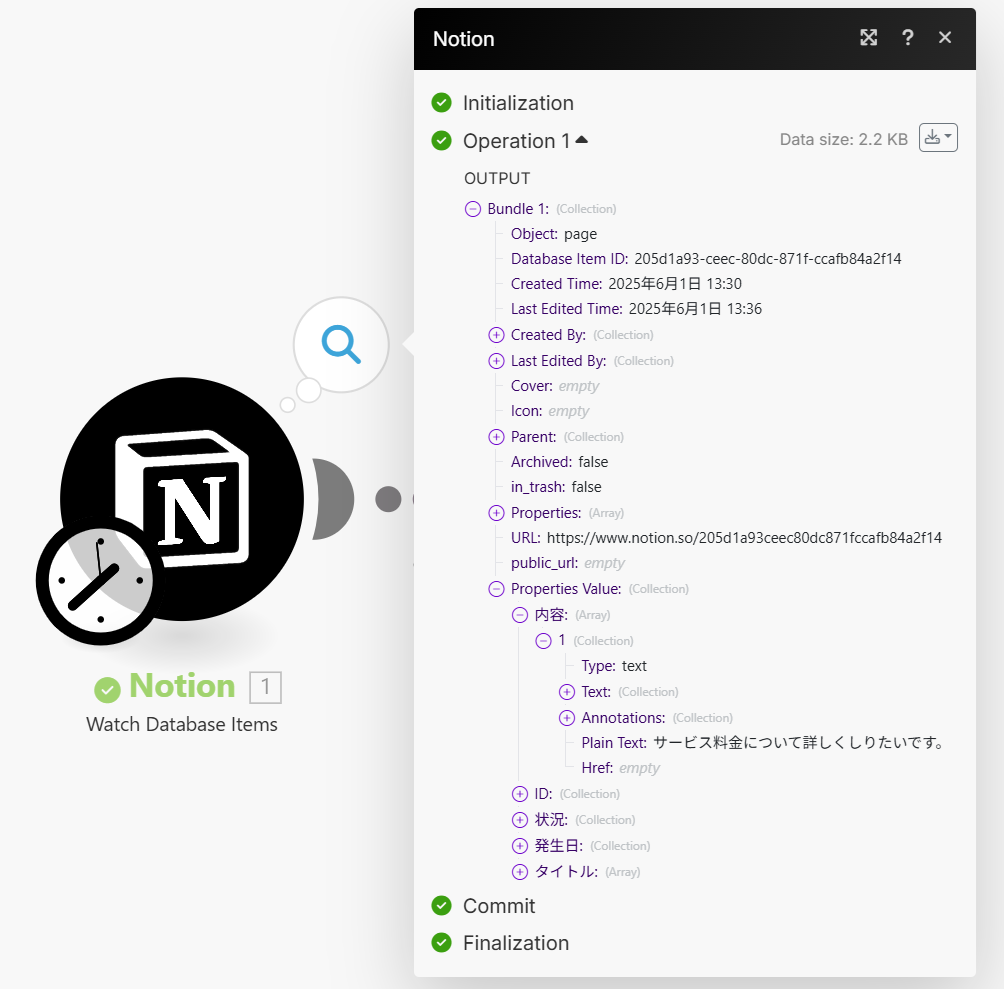The width and height of the screenshot is (1004, 989).
Task: Click the Watch Database Items subtitle
Action: pyautogui.click(x=182, y=725)
